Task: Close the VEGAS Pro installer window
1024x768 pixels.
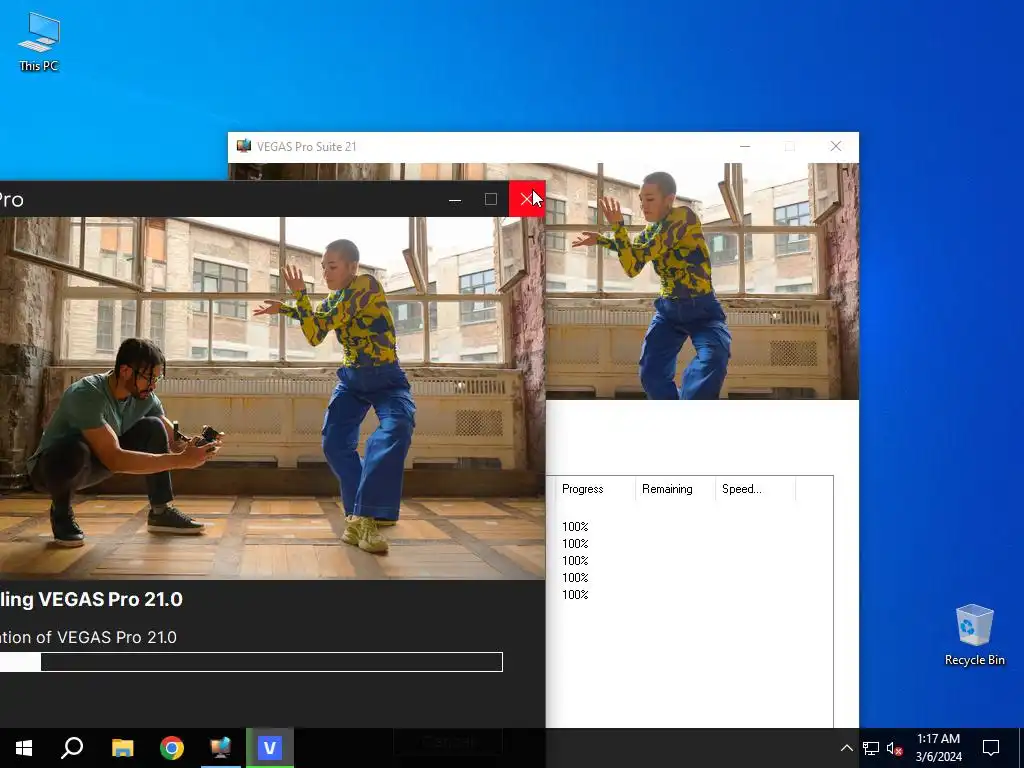Action: 526,199
